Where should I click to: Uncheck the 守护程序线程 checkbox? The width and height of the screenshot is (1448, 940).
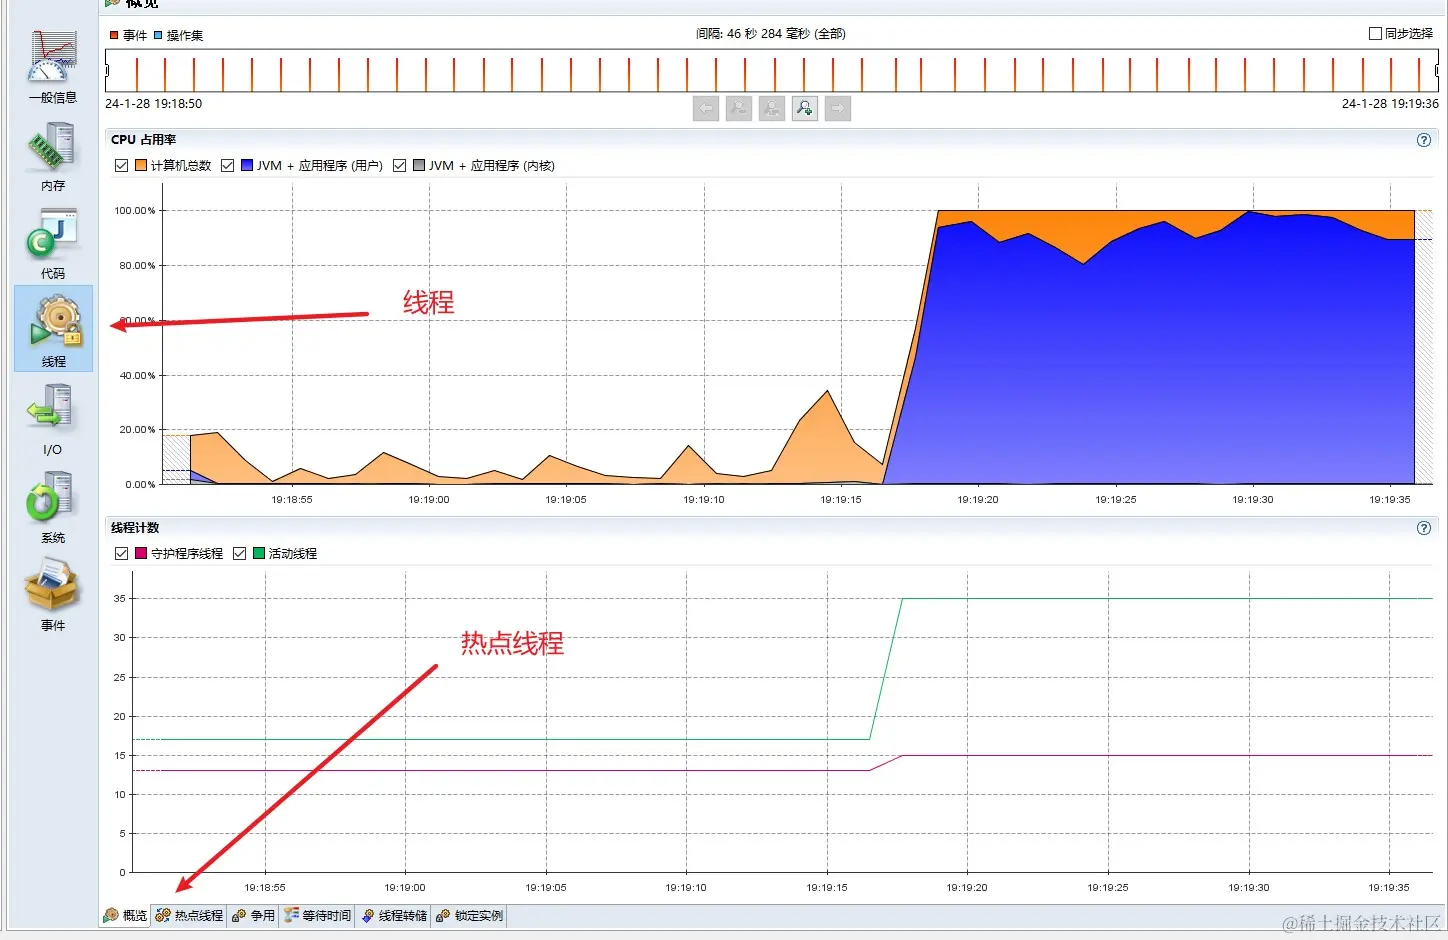click(121, 554)
